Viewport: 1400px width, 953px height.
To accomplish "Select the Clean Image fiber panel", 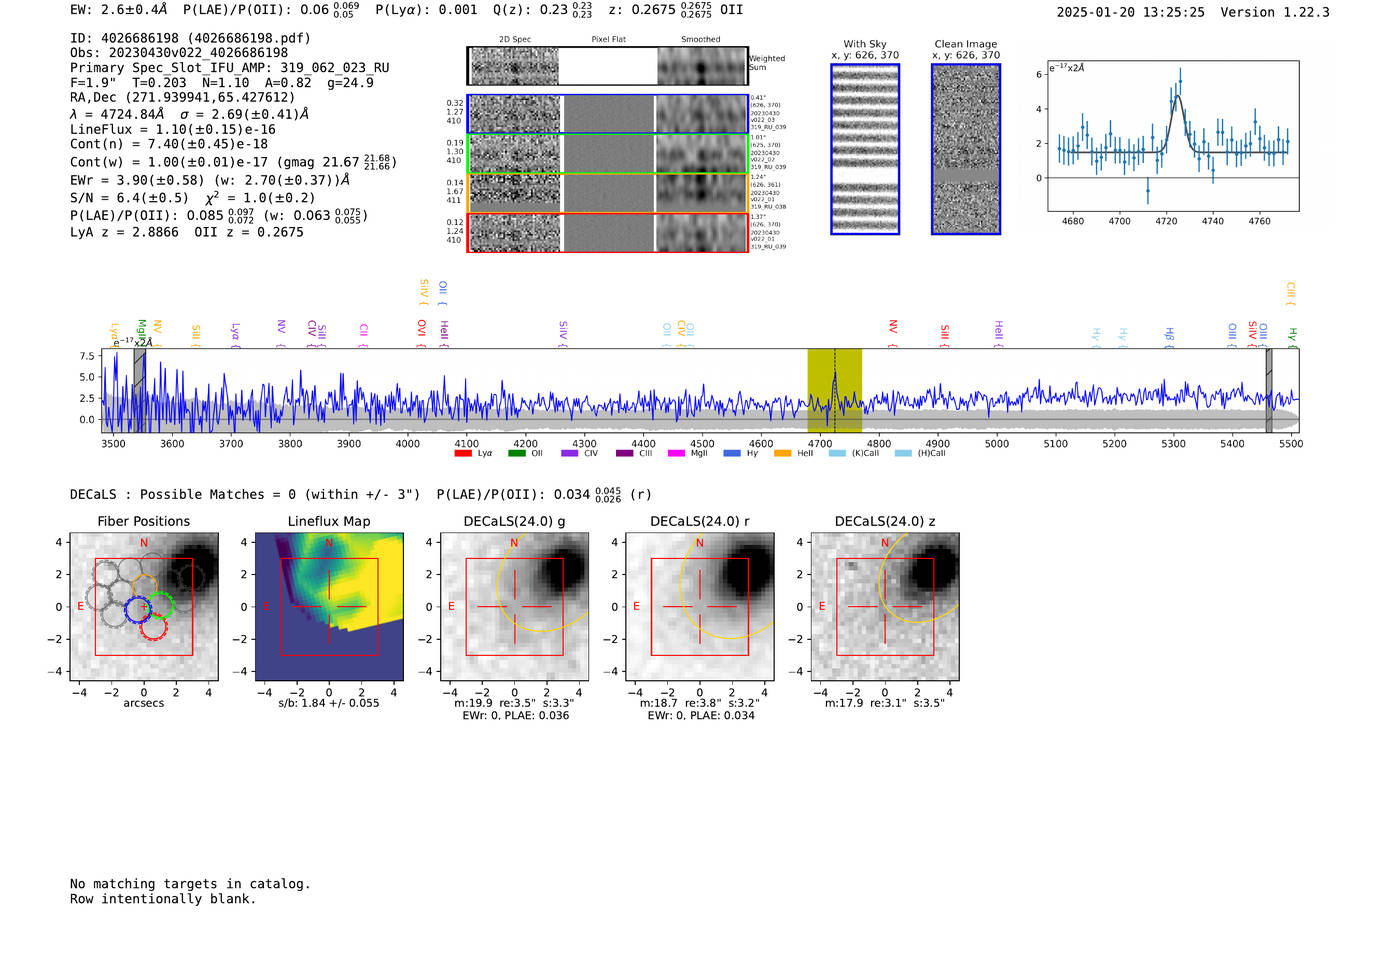I will [x=966, y=149].
